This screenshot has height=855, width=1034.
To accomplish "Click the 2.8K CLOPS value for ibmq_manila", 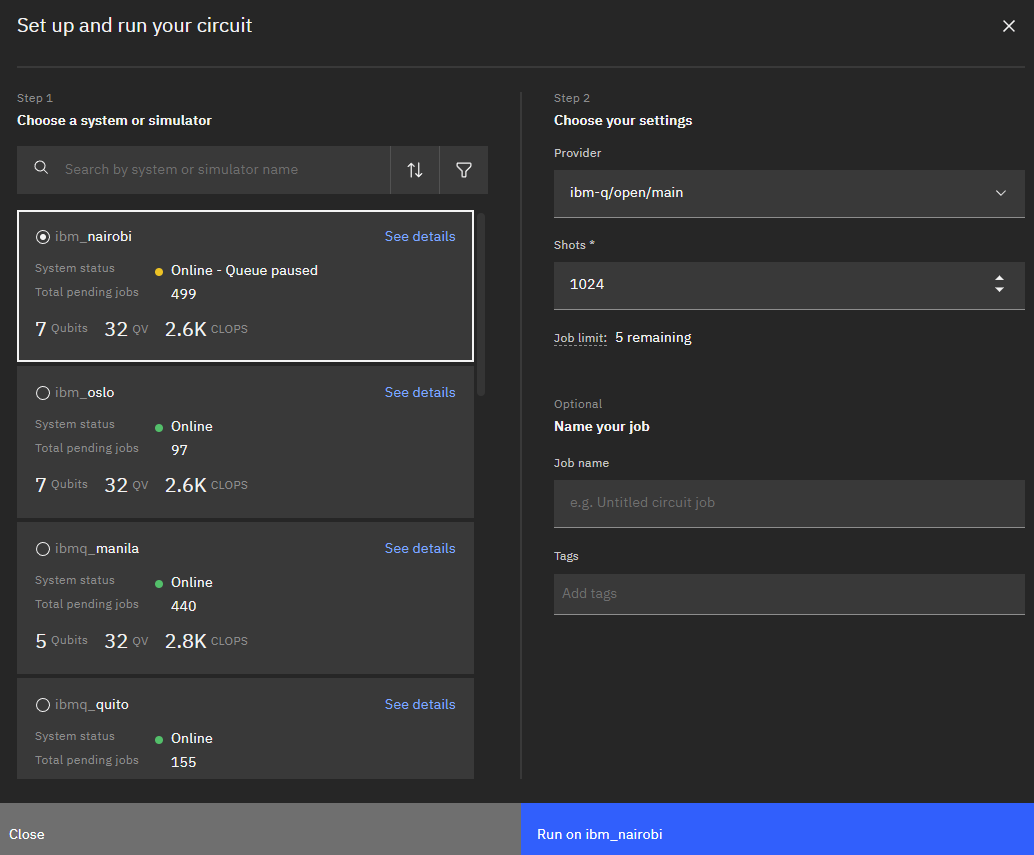I will click(206, 641).
